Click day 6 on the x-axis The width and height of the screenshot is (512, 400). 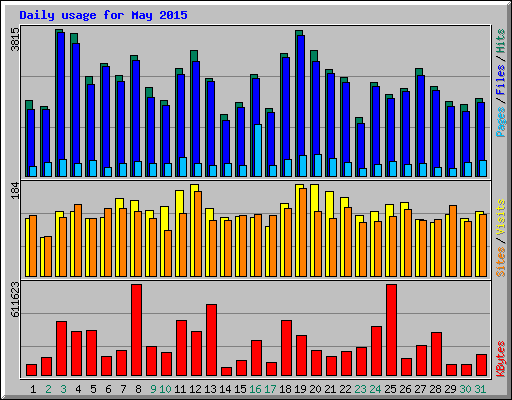click(108, 389)
